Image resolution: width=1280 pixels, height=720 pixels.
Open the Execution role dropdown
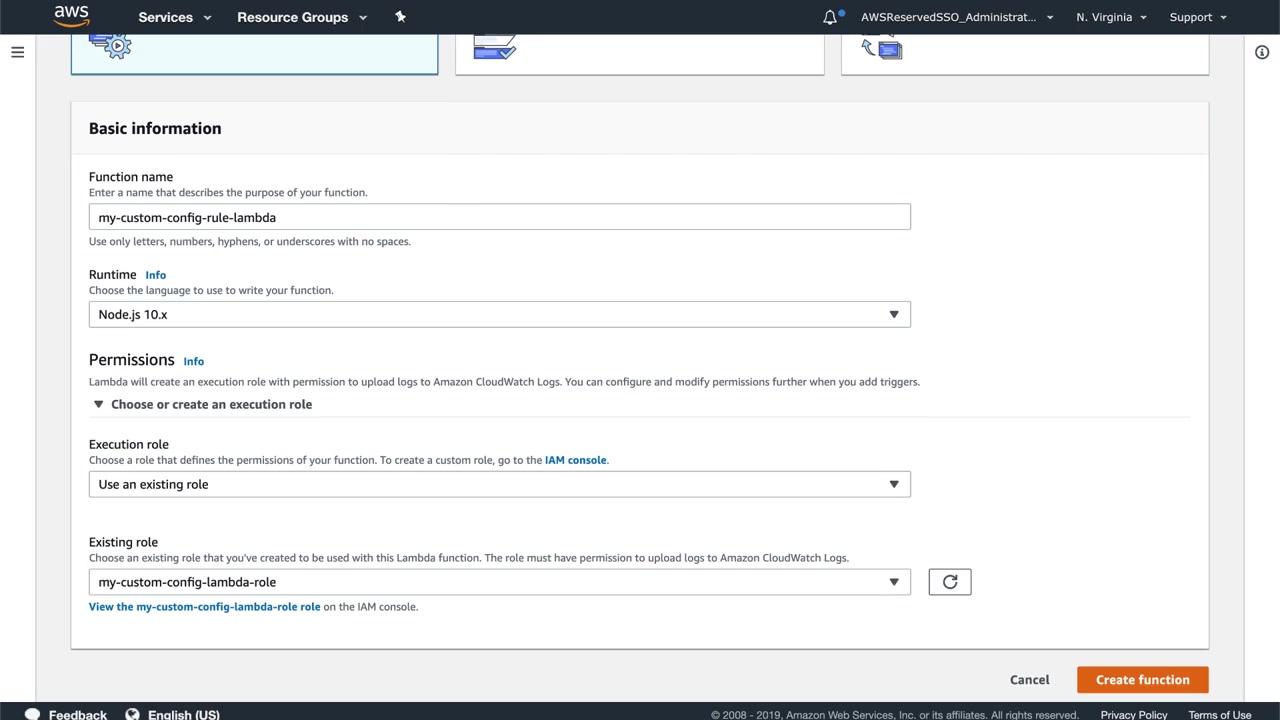coord(499,484)
